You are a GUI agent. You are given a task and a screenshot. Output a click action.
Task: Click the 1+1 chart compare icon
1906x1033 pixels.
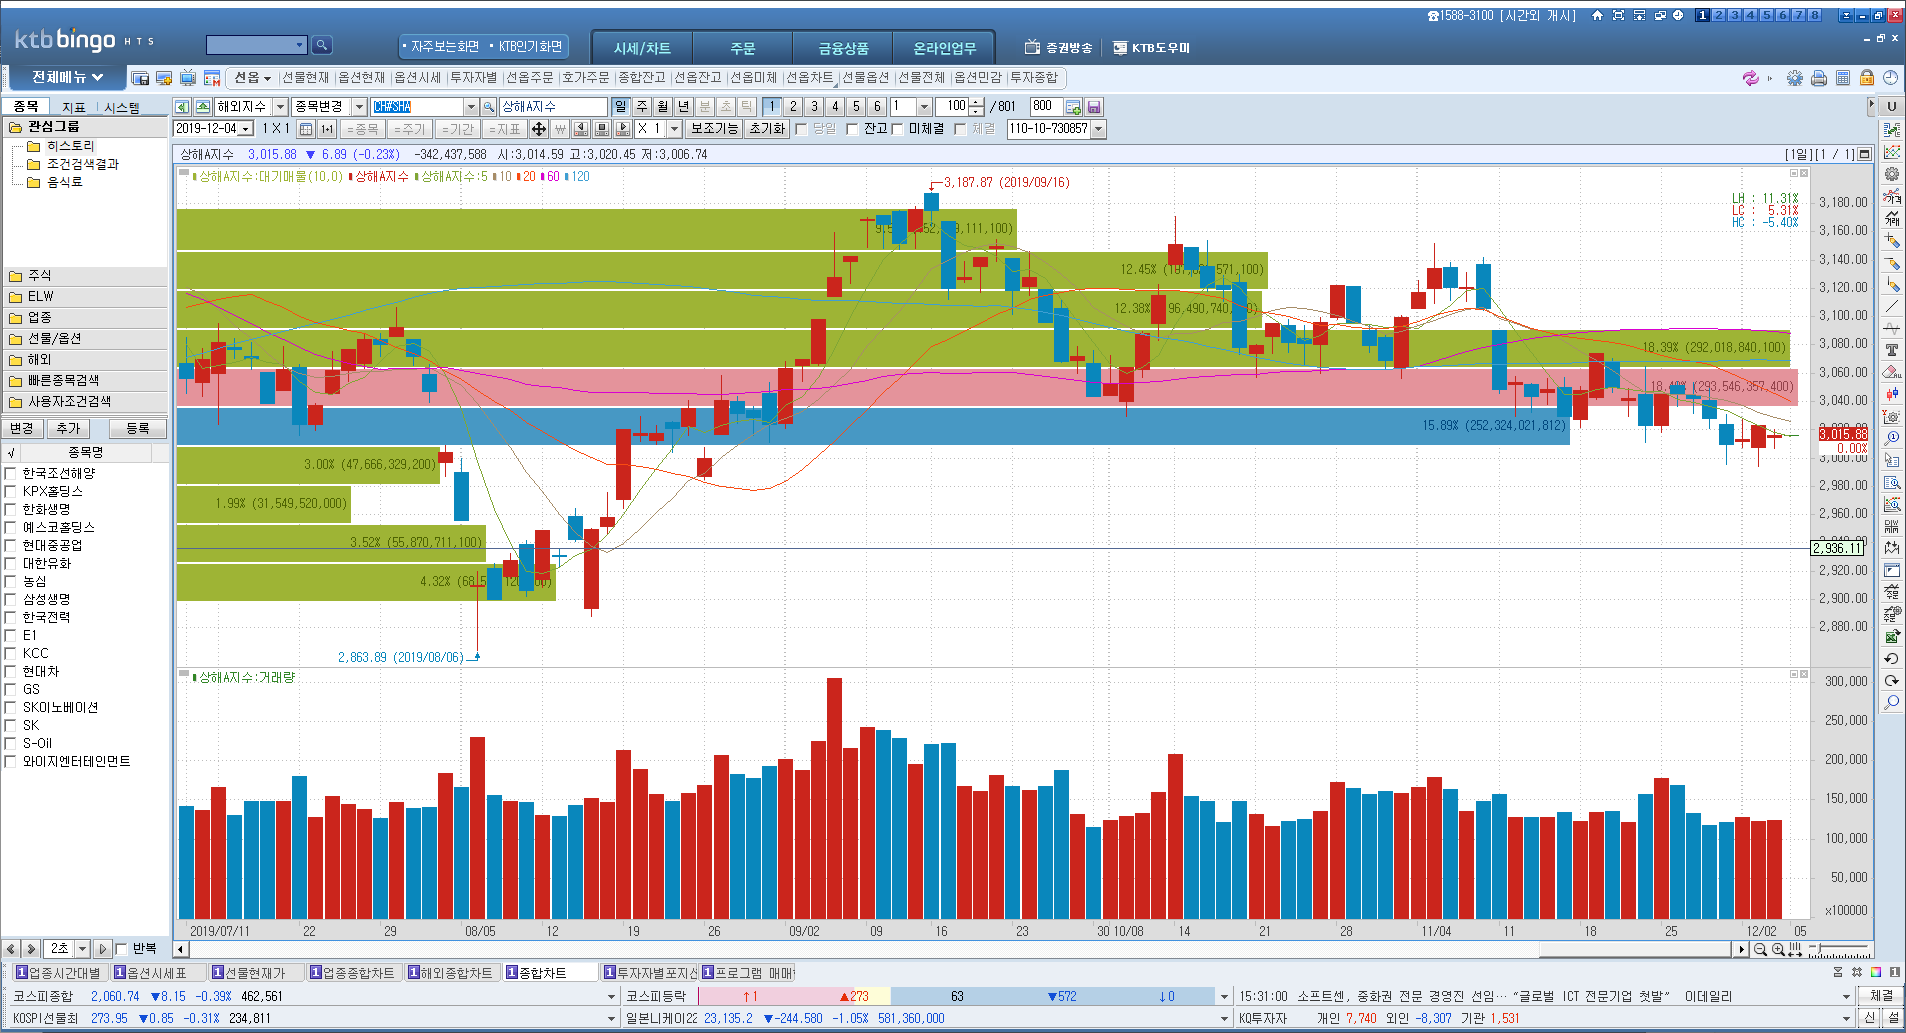coord(327,129)
